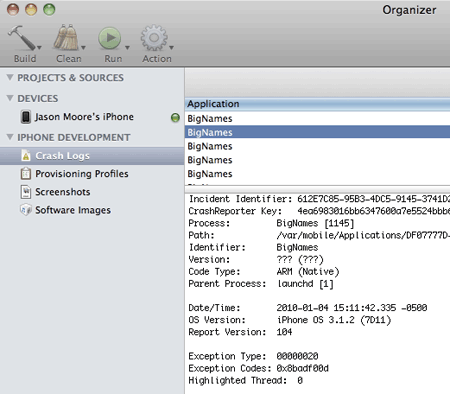Click the iPhone device icon
This screenshot has height=394, width=450.
tap(26, 117)
